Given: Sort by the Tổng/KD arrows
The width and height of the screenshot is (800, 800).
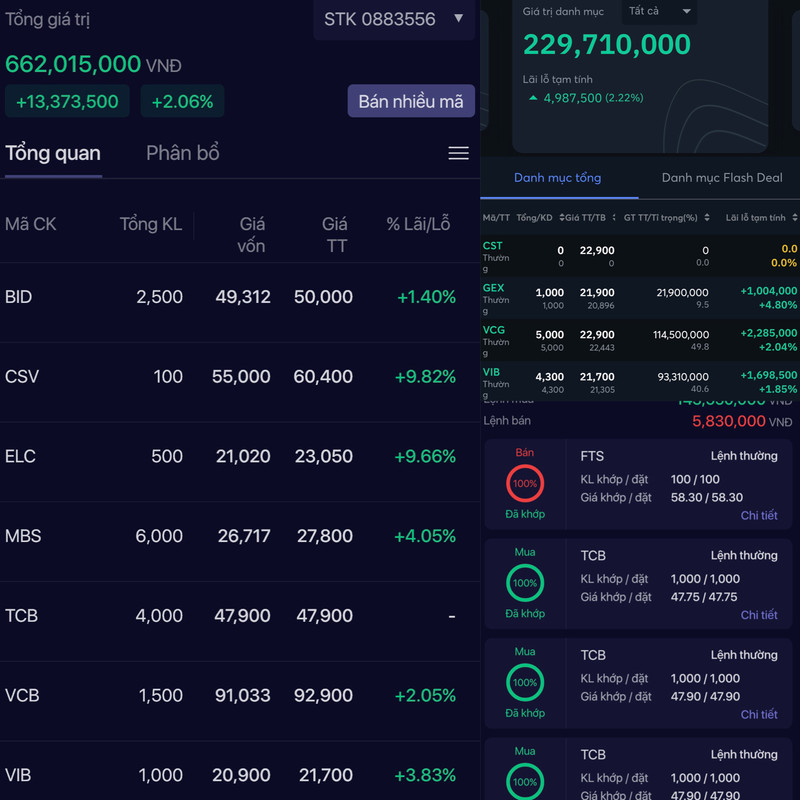Looking at the screenshot, I should point(561,218).
